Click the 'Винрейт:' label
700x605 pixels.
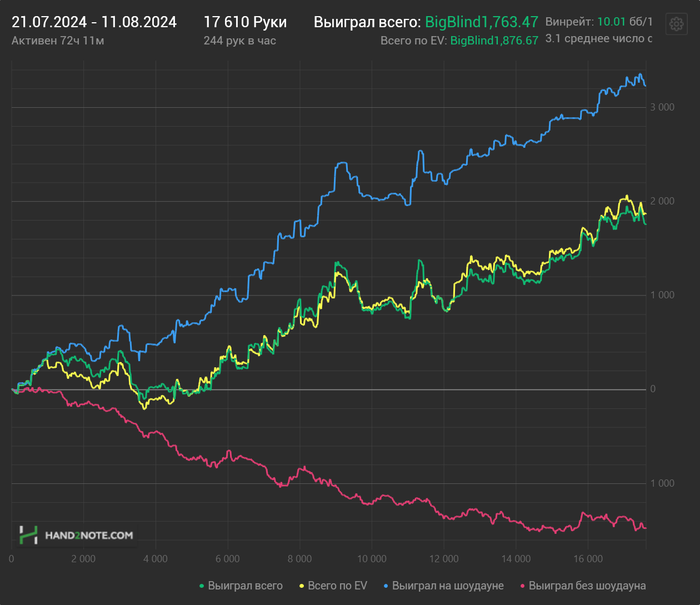click(x=570, y=21)
